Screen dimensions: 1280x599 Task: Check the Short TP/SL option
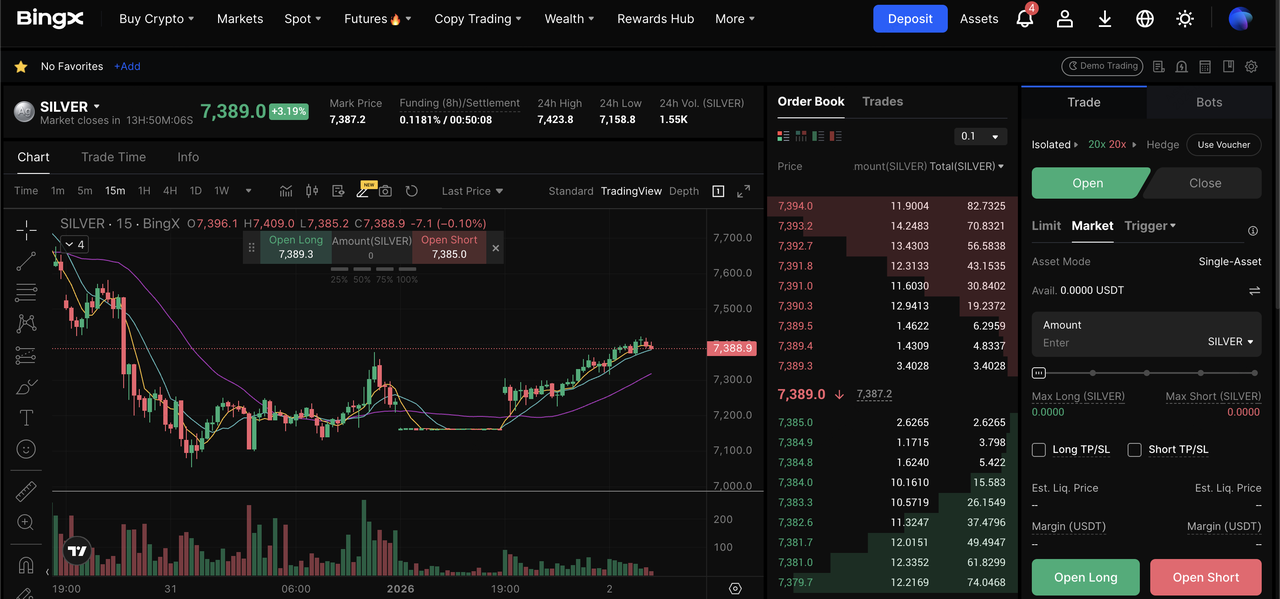1135,450
